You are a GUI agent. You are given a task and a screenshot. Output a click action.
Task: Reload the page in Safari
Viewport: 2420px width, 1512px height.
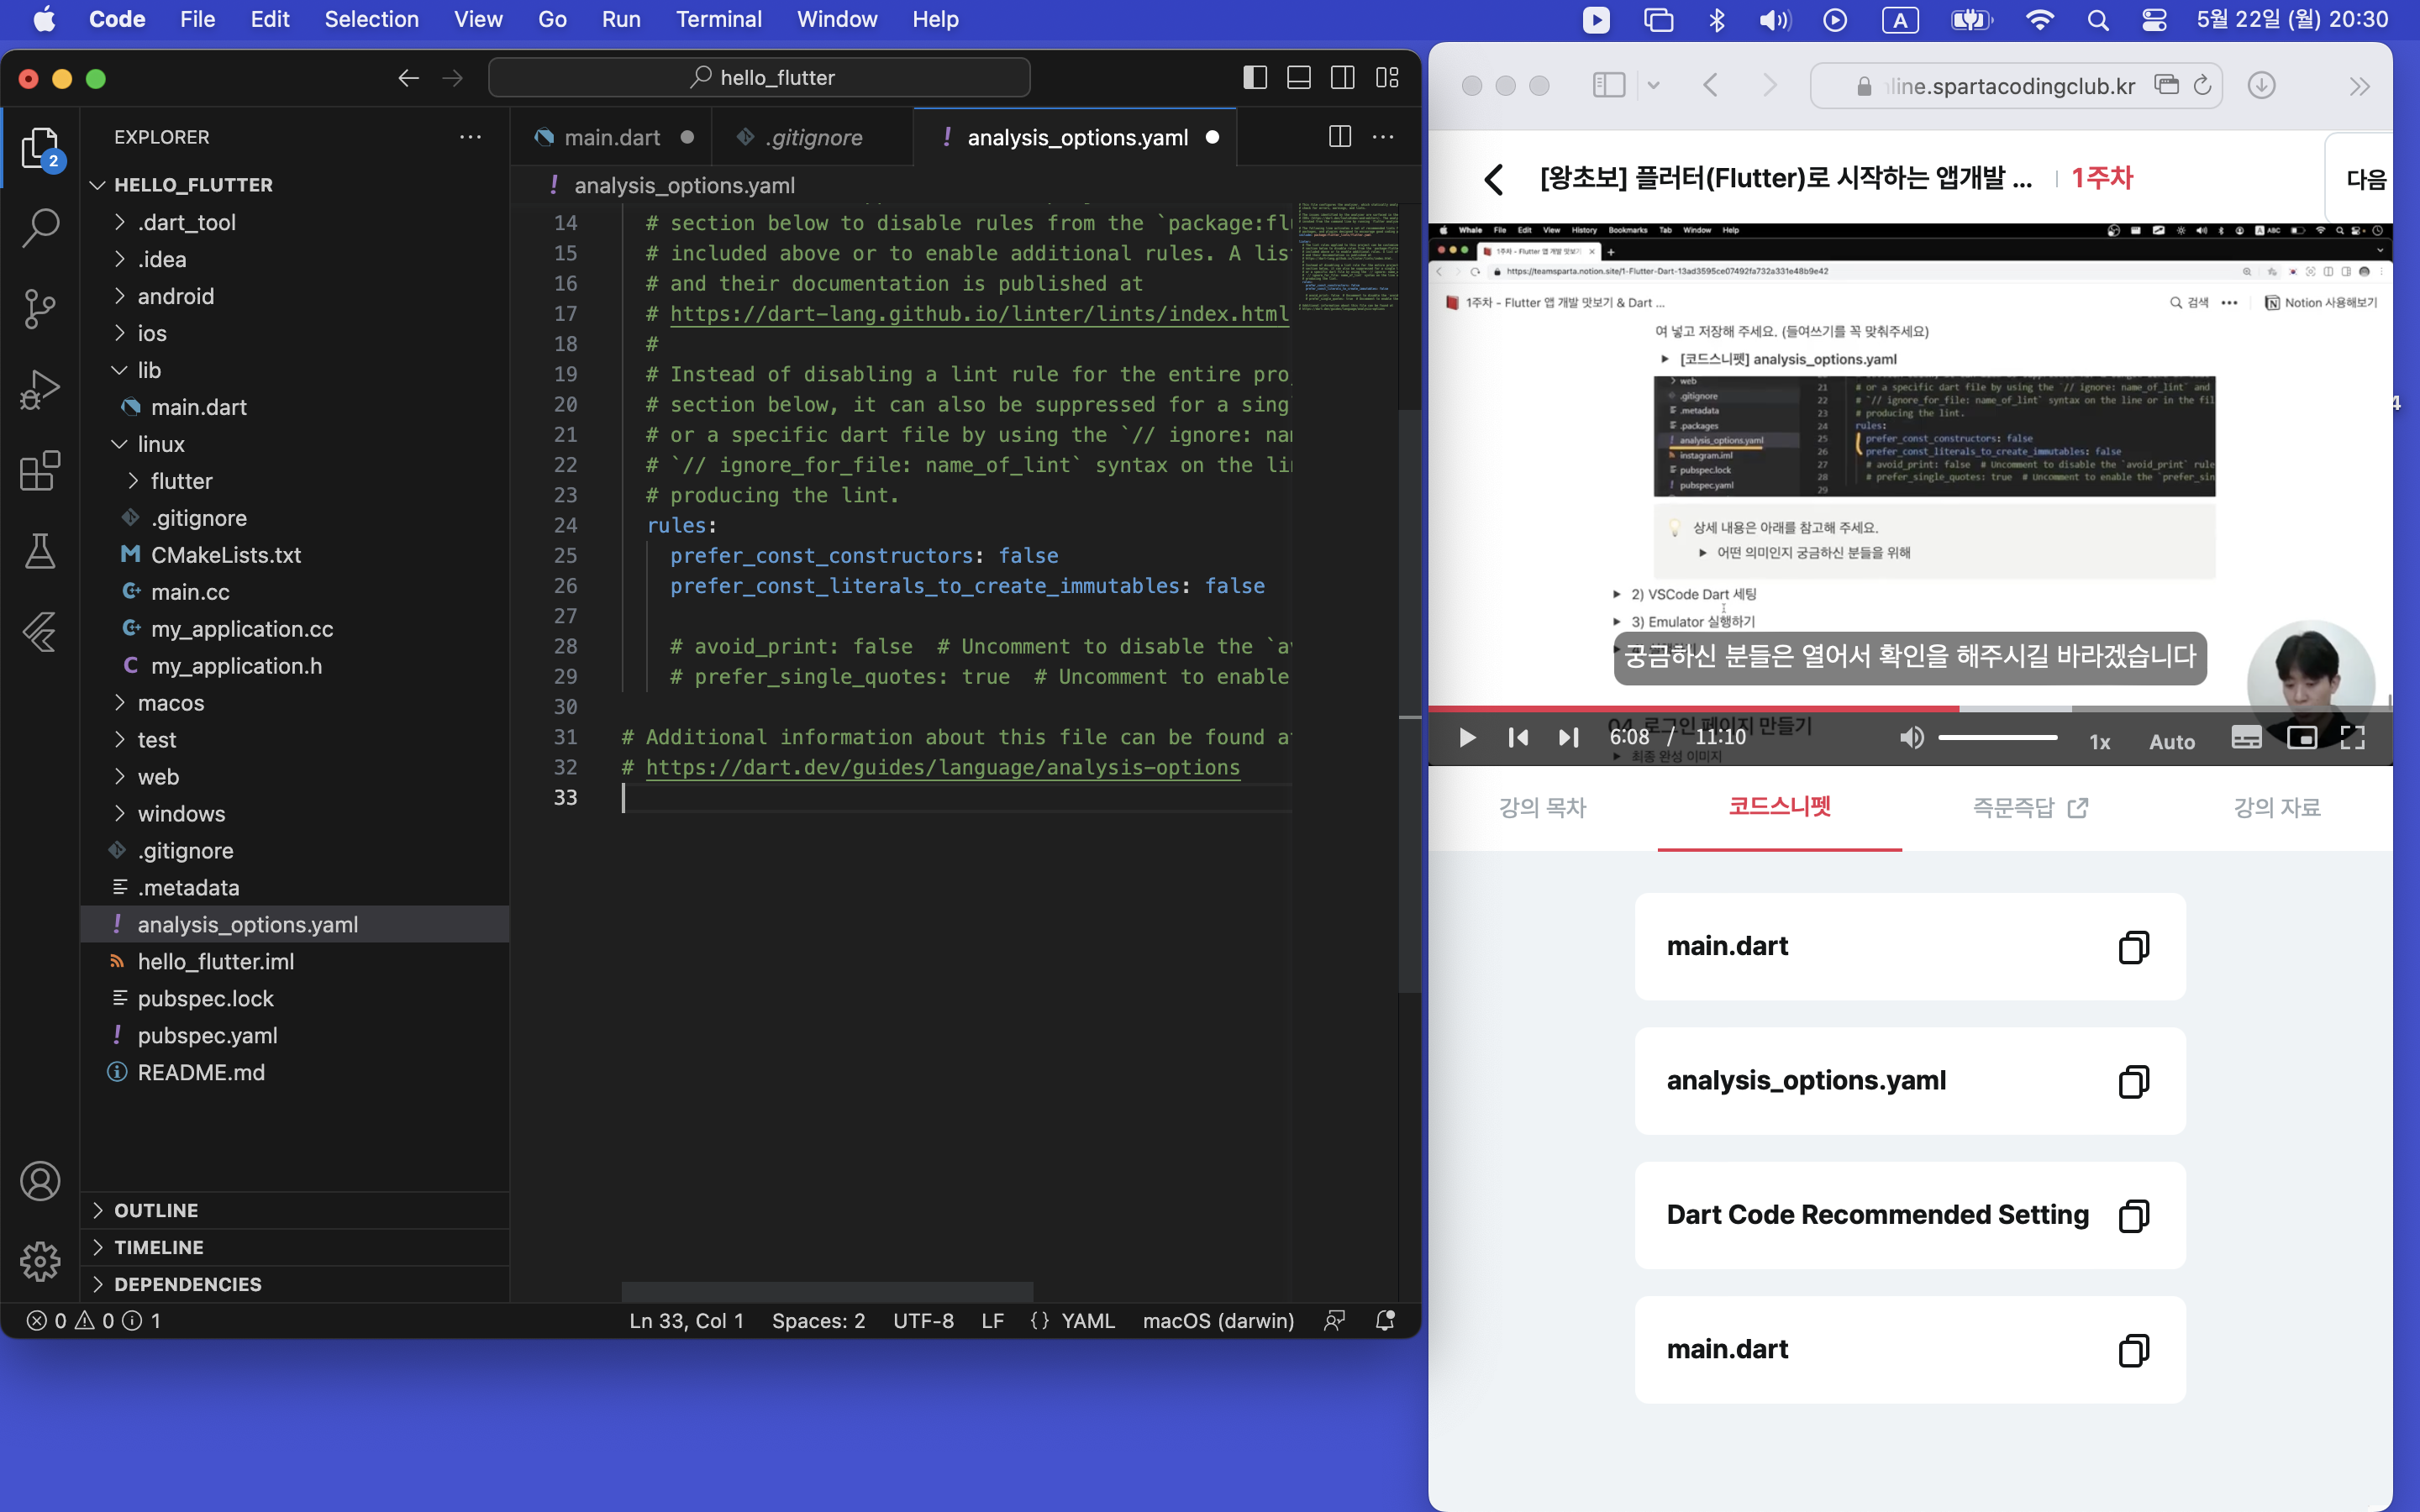2203,86
